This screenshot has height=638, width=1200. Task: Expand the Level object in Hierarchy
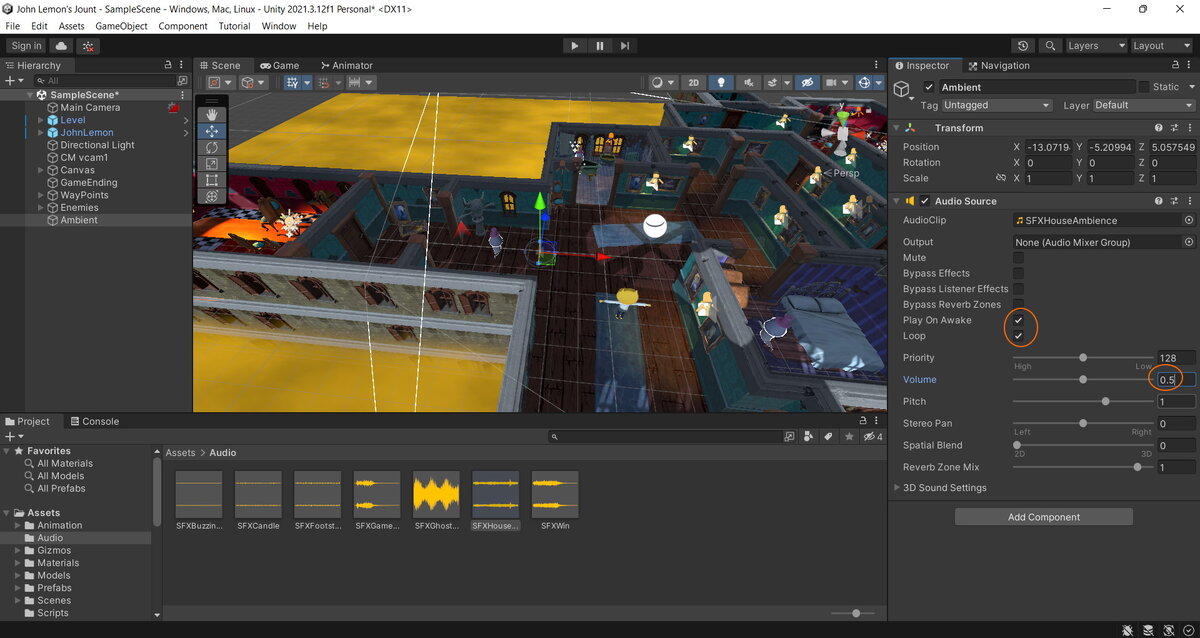41,120
